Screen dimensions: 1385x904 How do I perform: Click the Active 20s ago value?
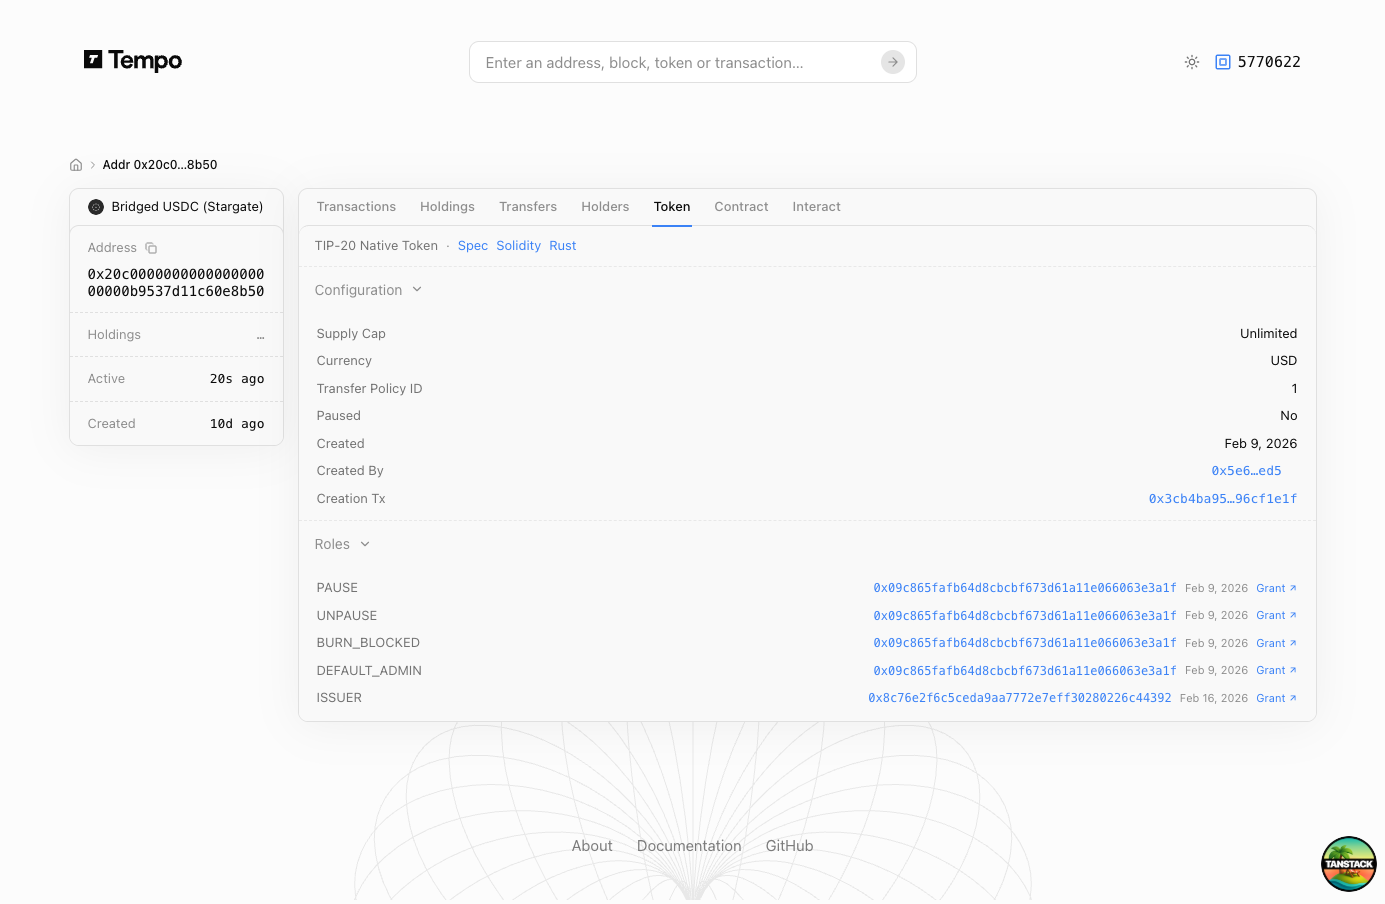click(237, 379)
